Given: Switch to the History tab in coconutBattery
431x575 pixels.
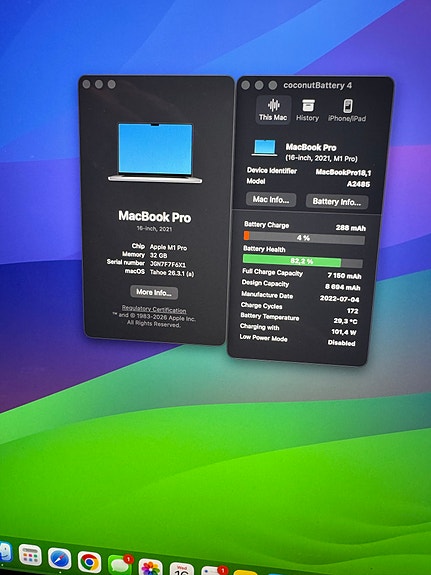Looking at the screenshot, I should (x=307, y=110).
